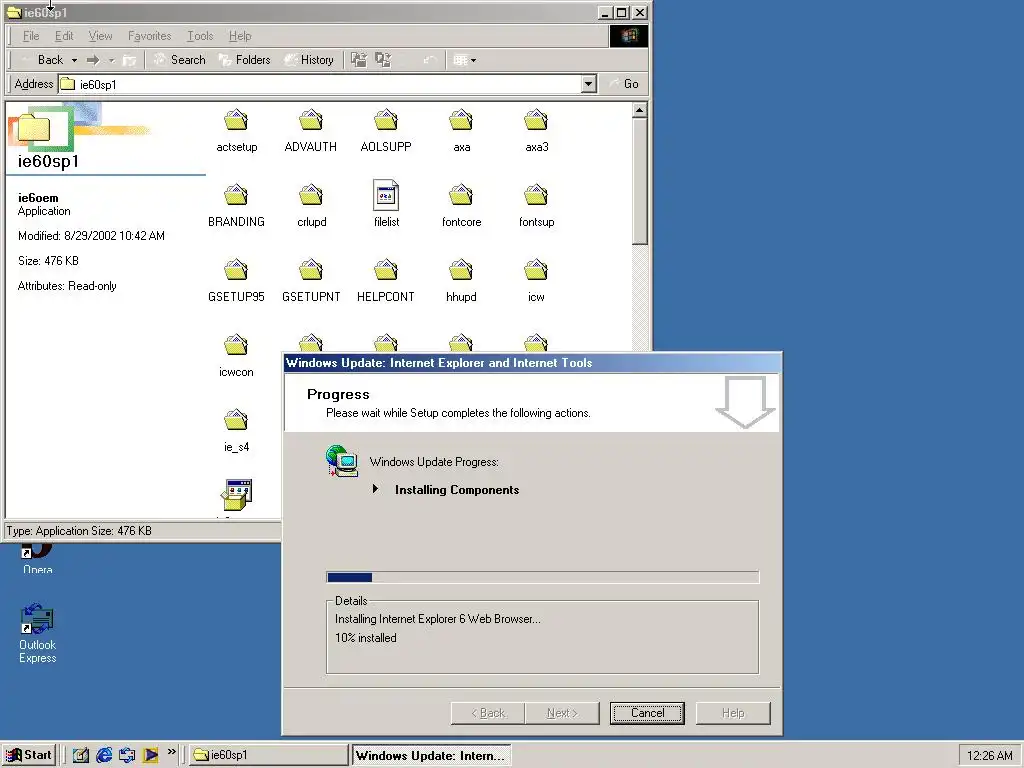Switch to ie60sp1 taskbar button
This screenshot has width=1024, height=768.
(268, 755)
